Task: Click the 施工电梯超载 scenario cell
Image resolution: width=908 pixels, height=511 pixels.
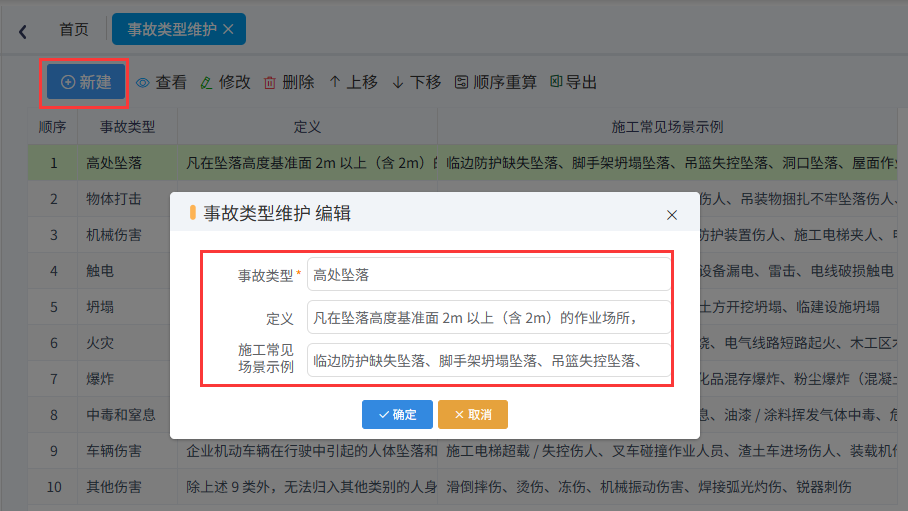Action: [x=667, y=450]
